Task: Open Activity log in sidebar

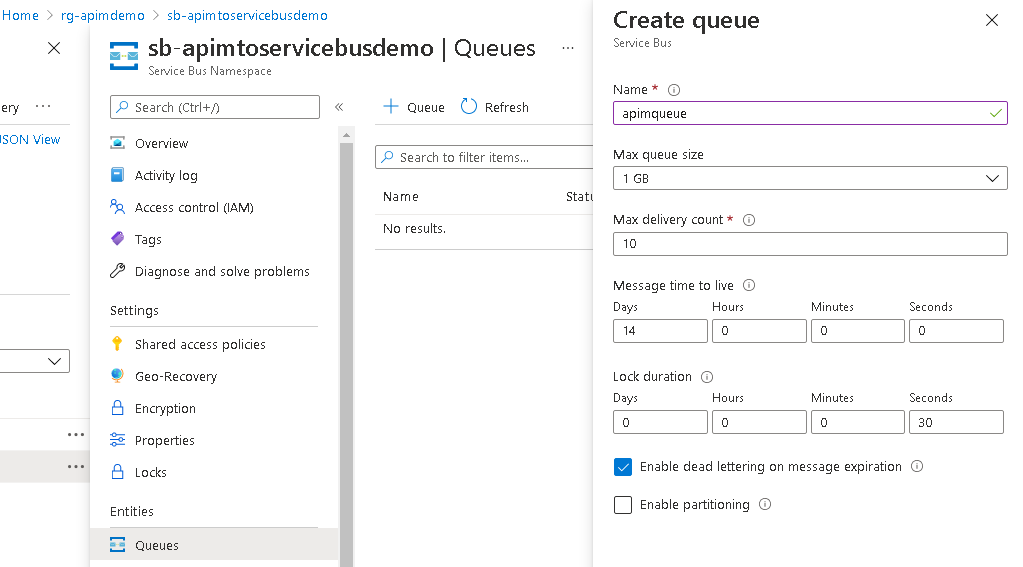Action: coord(166,176)
